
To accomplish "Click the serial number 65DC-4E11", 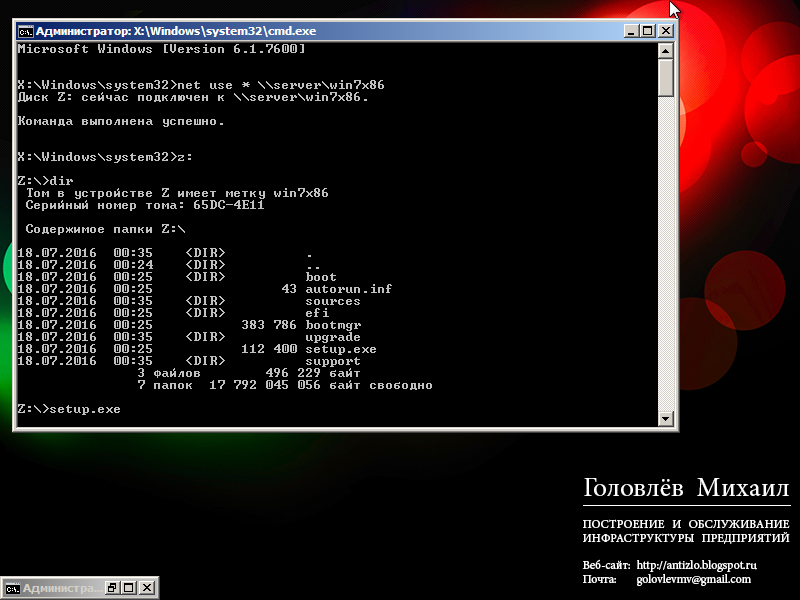I will point(229,205).
